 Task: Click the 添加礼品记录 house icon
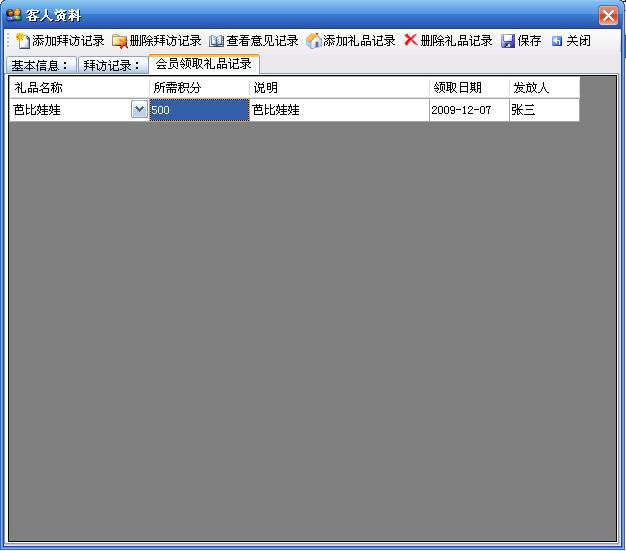coord(314,41)
